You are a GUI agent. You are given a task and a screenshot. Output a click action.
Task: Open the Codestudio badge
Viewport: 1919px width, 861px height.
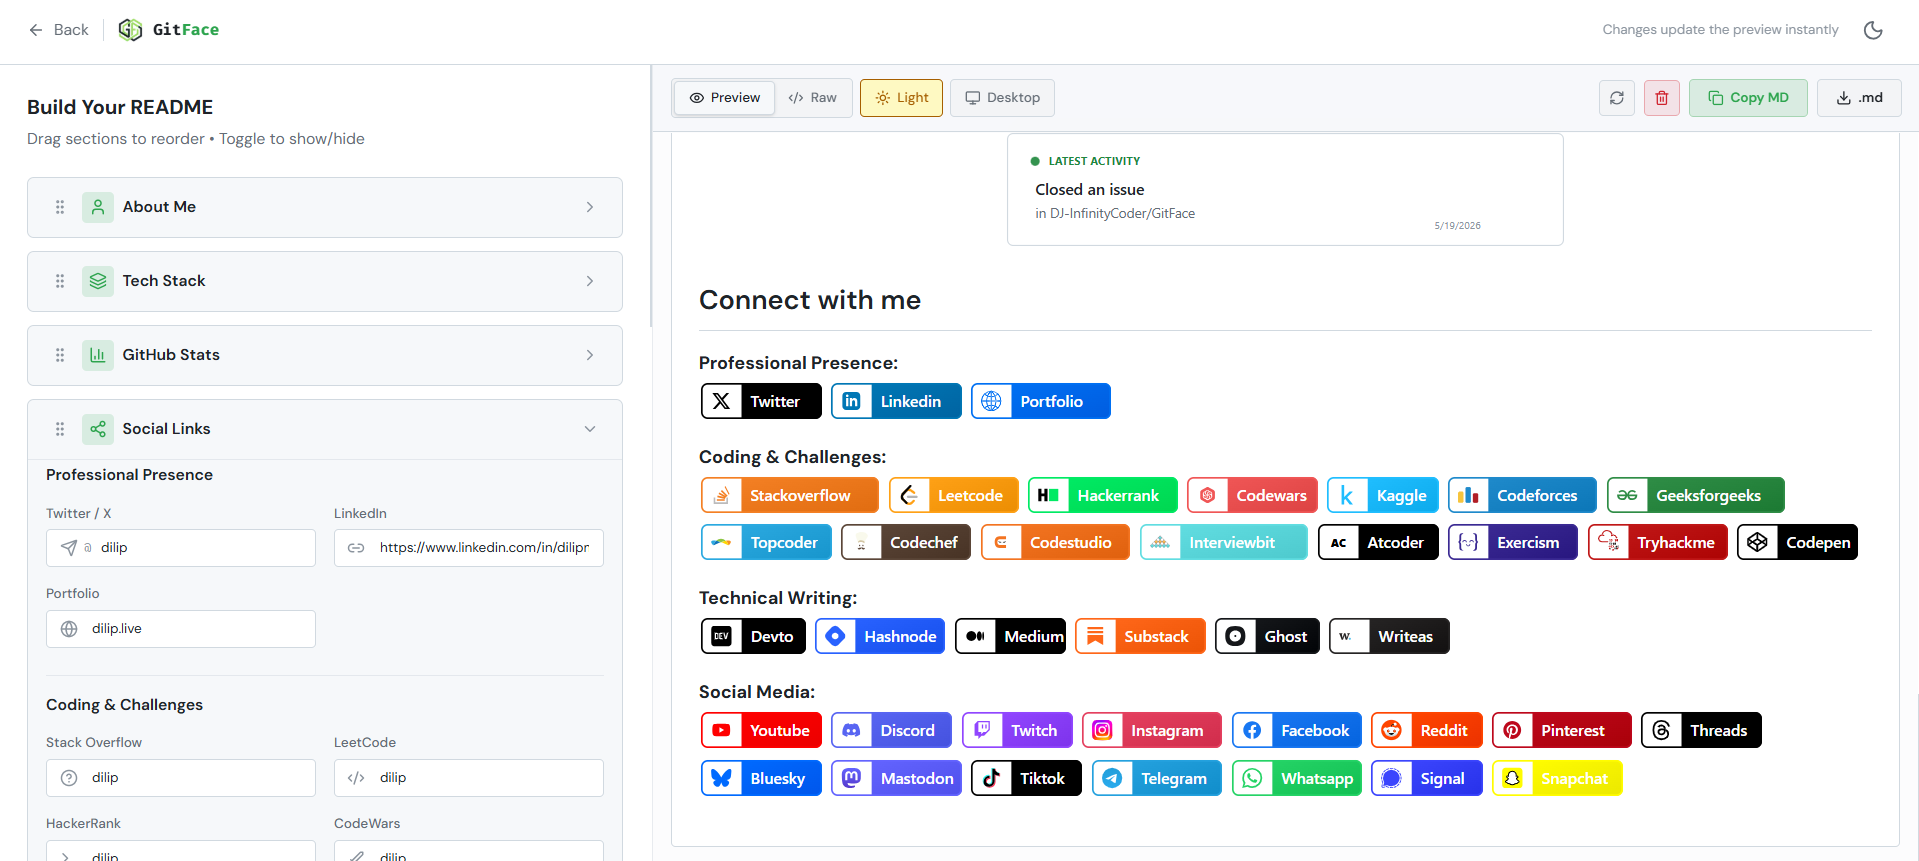tap(1055, 542)
